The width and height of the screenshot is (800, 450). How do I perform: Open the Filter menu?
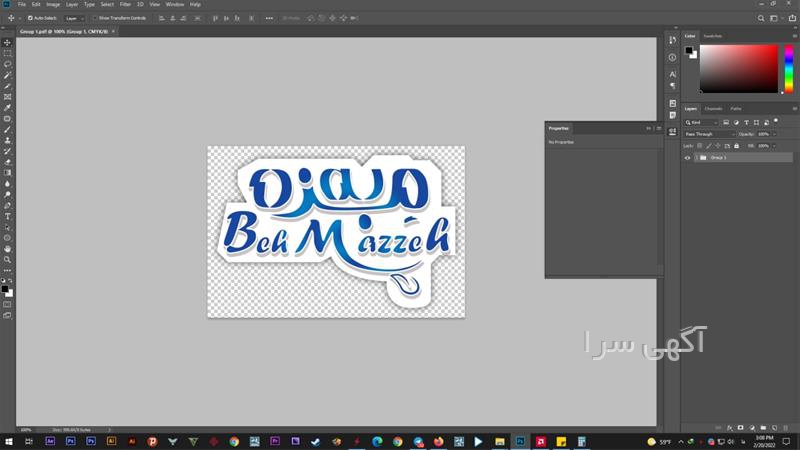pos(125,4)
